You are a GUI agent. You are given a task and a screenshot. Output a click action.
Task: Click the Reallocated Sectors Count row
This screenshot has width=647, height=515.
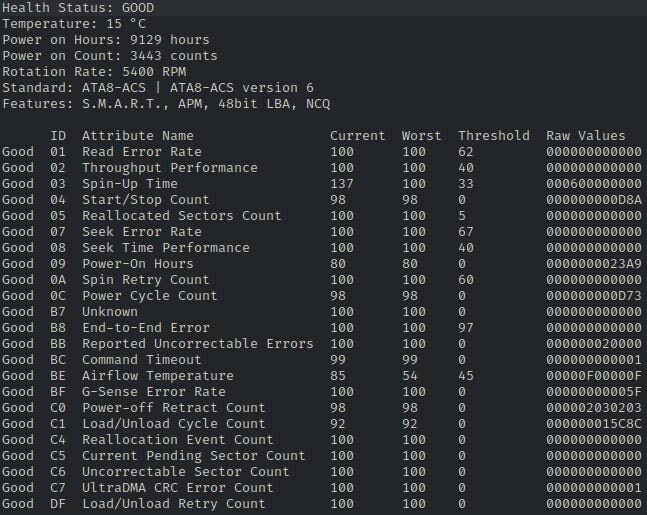(169, 216)
